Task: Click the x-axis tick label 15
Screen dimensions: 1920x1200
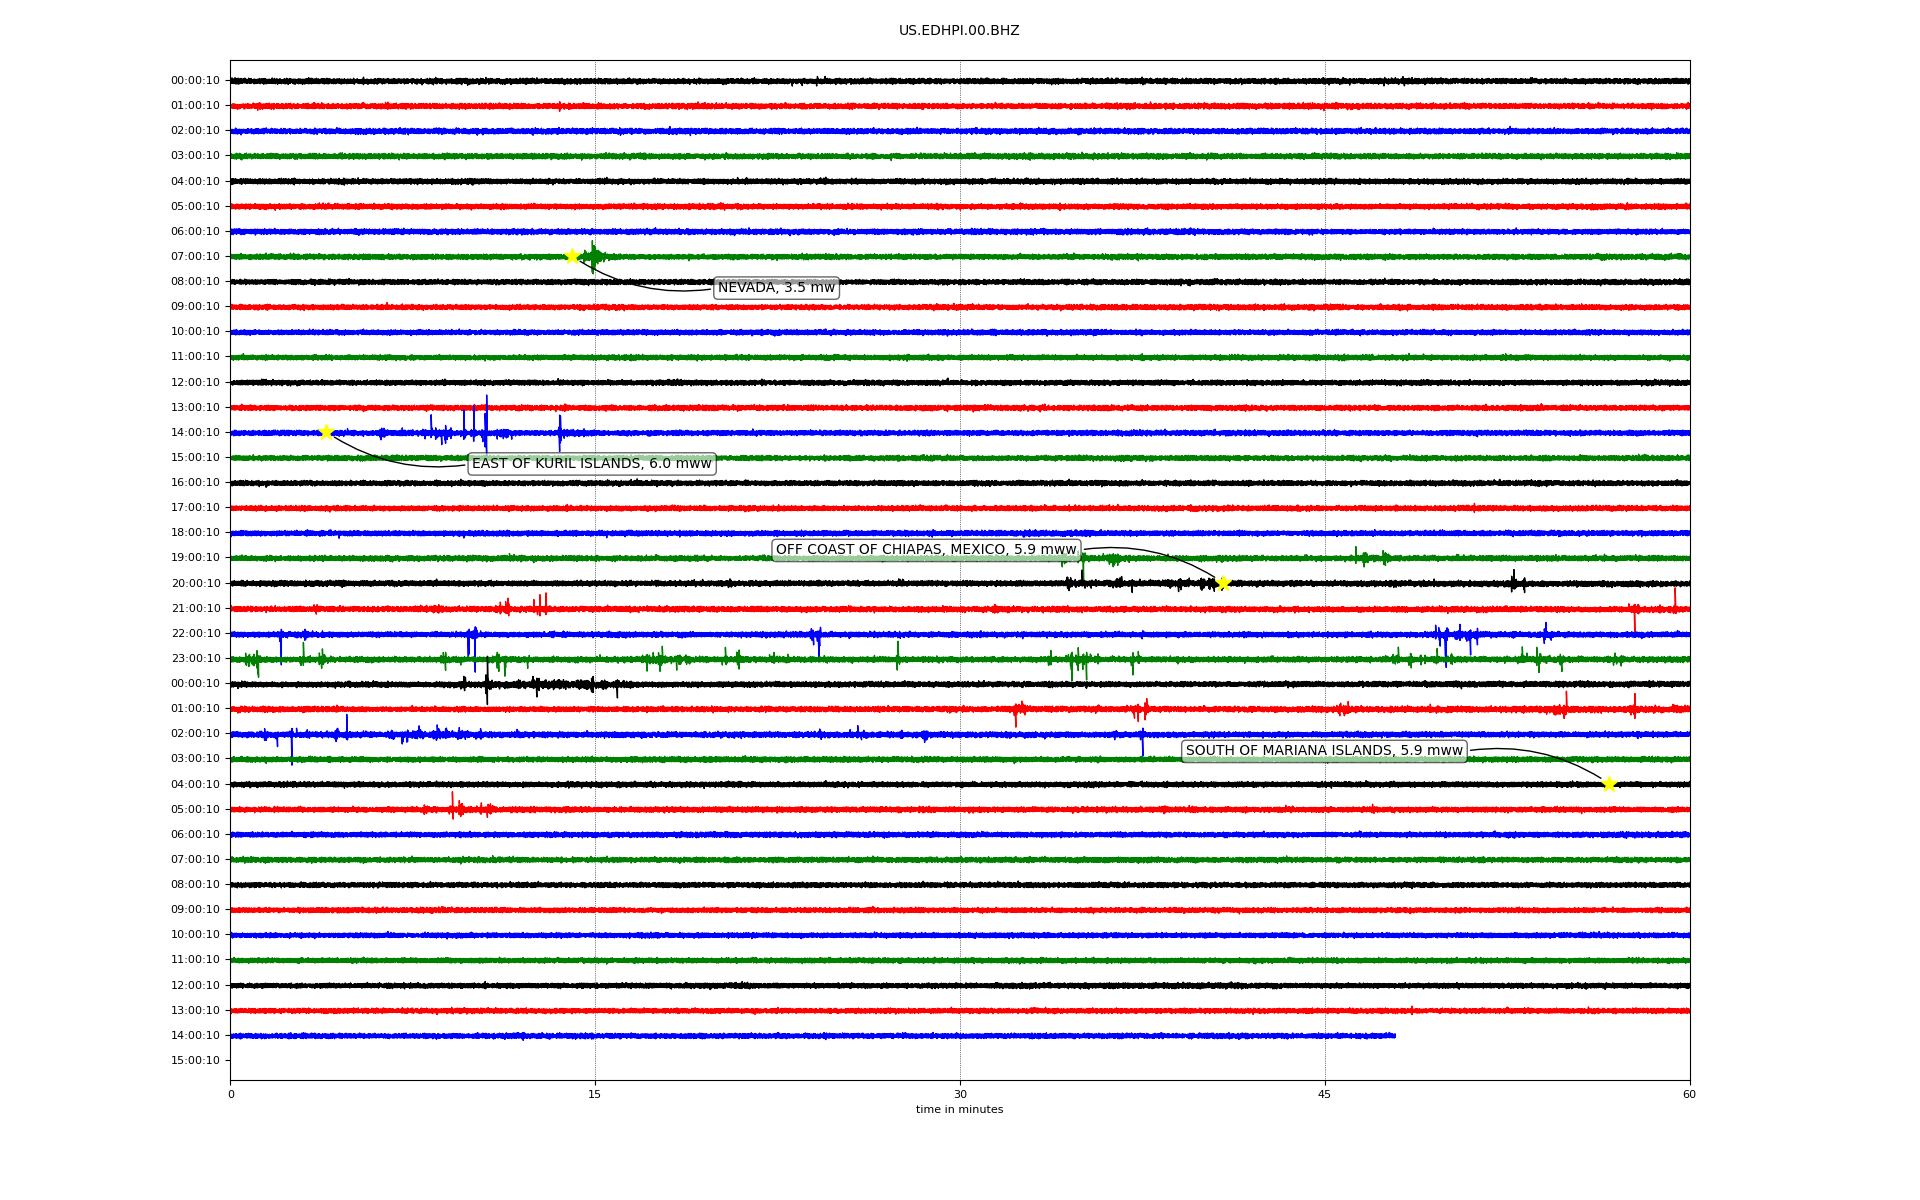Action: (595, 1094)
